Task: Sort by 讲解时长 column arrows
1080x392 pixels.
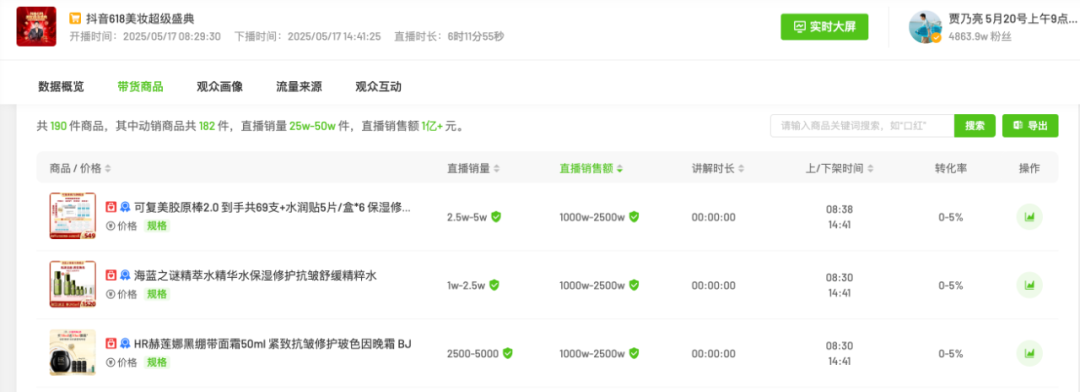Action: click(x=740, y=169)
